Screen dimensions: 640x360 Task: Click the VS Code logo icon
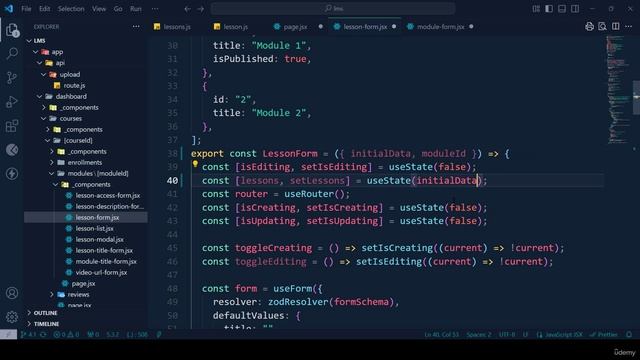click(x=9, y=9)
